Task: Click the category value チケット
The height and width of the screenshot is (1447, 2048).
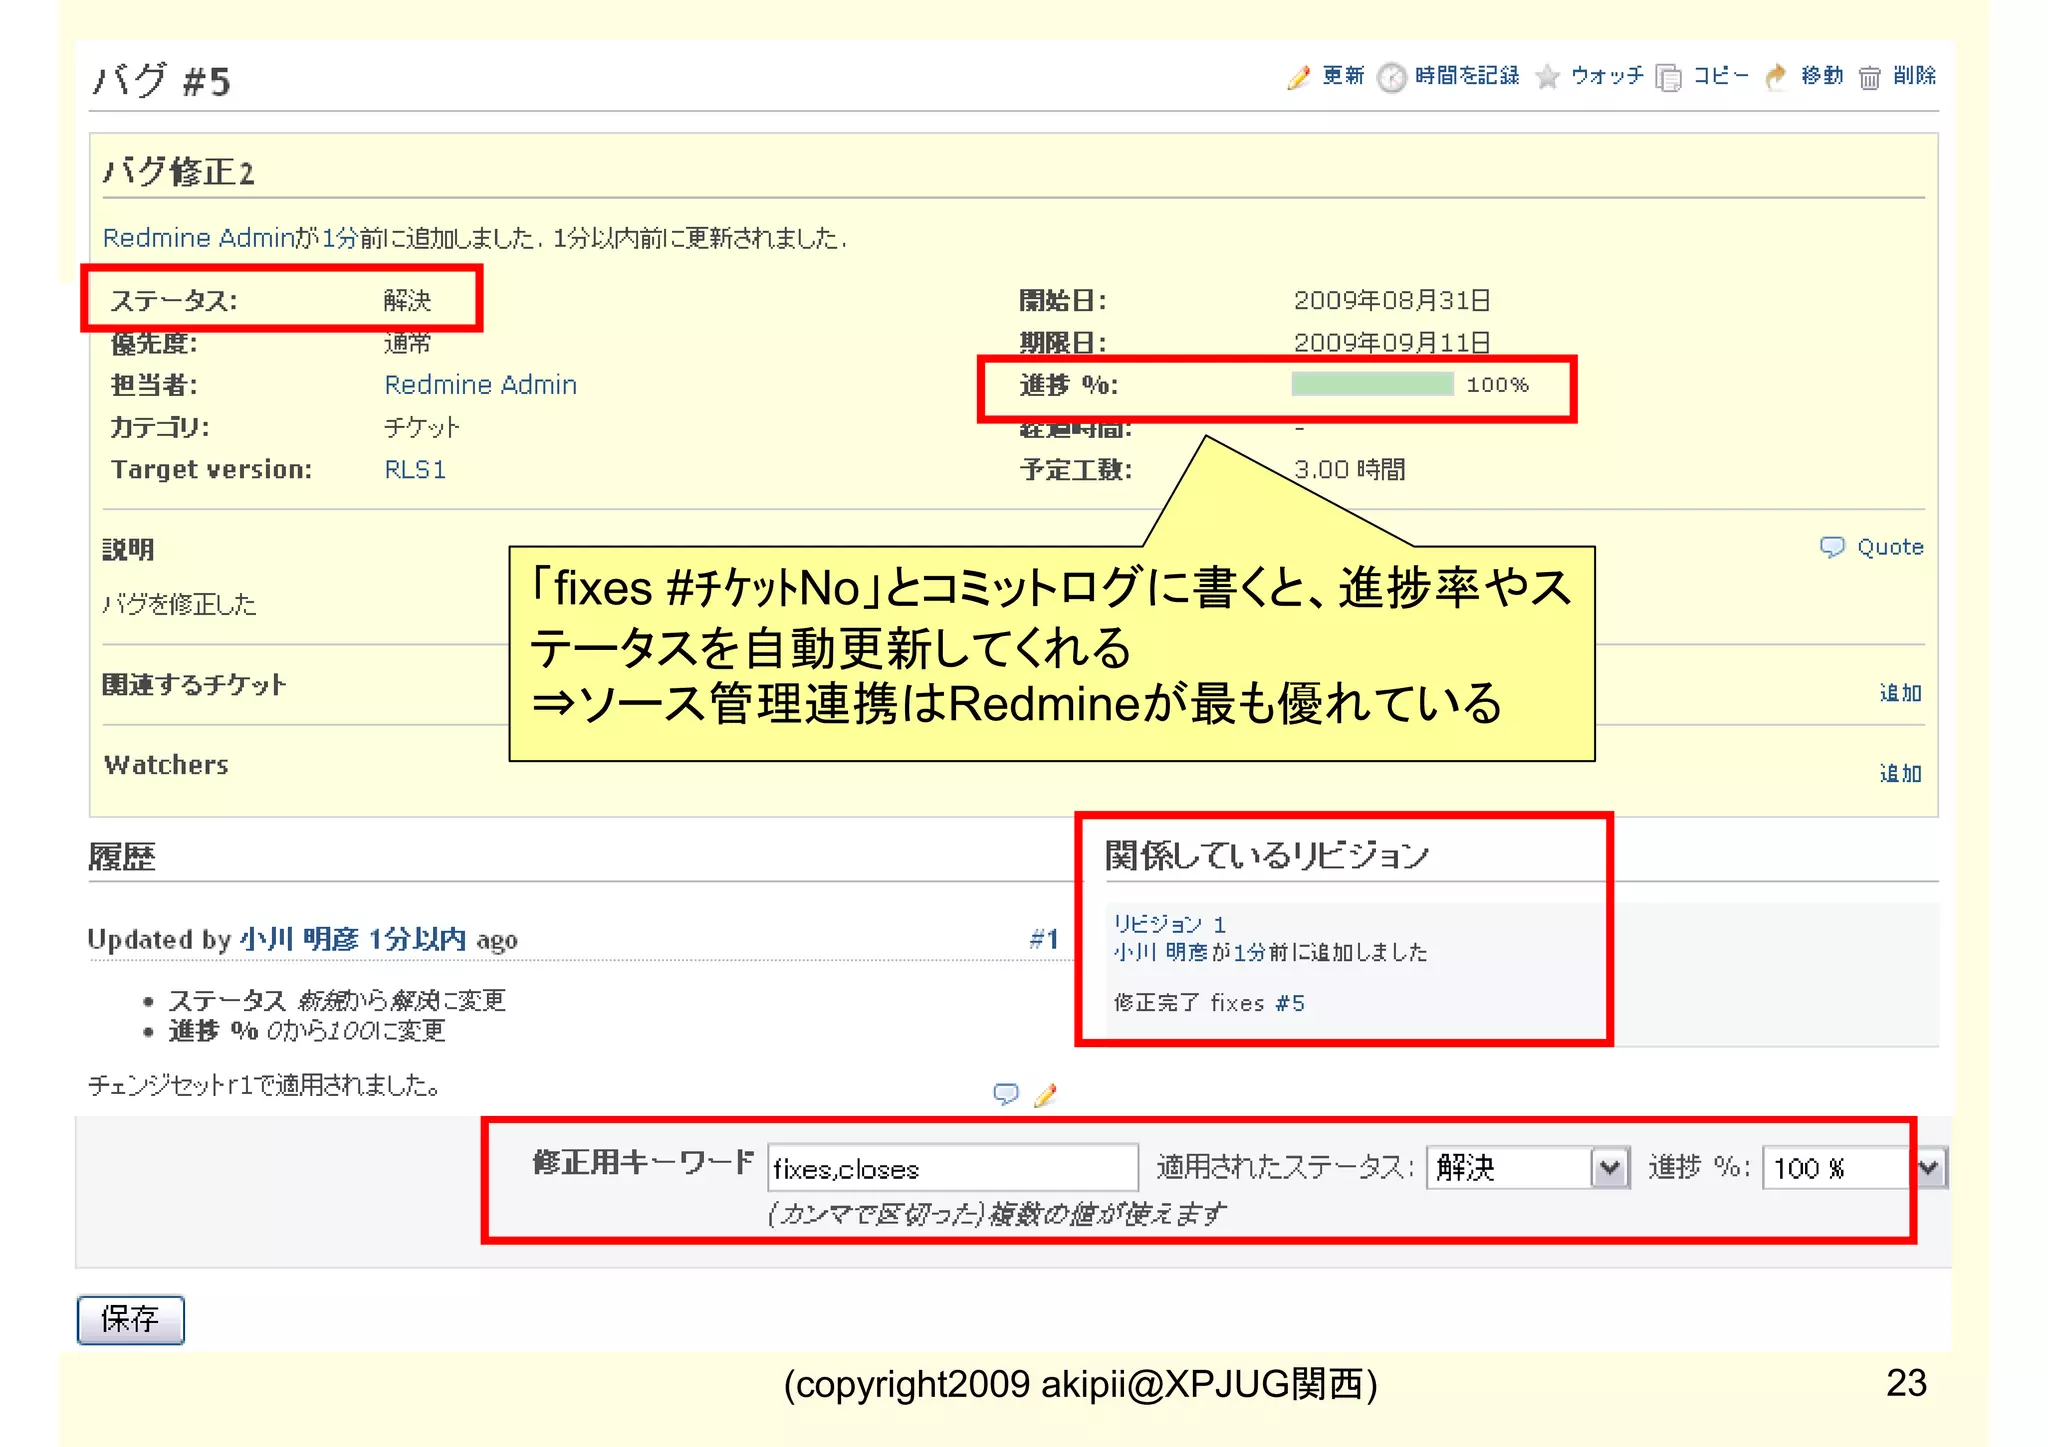Action: point(422,428)
